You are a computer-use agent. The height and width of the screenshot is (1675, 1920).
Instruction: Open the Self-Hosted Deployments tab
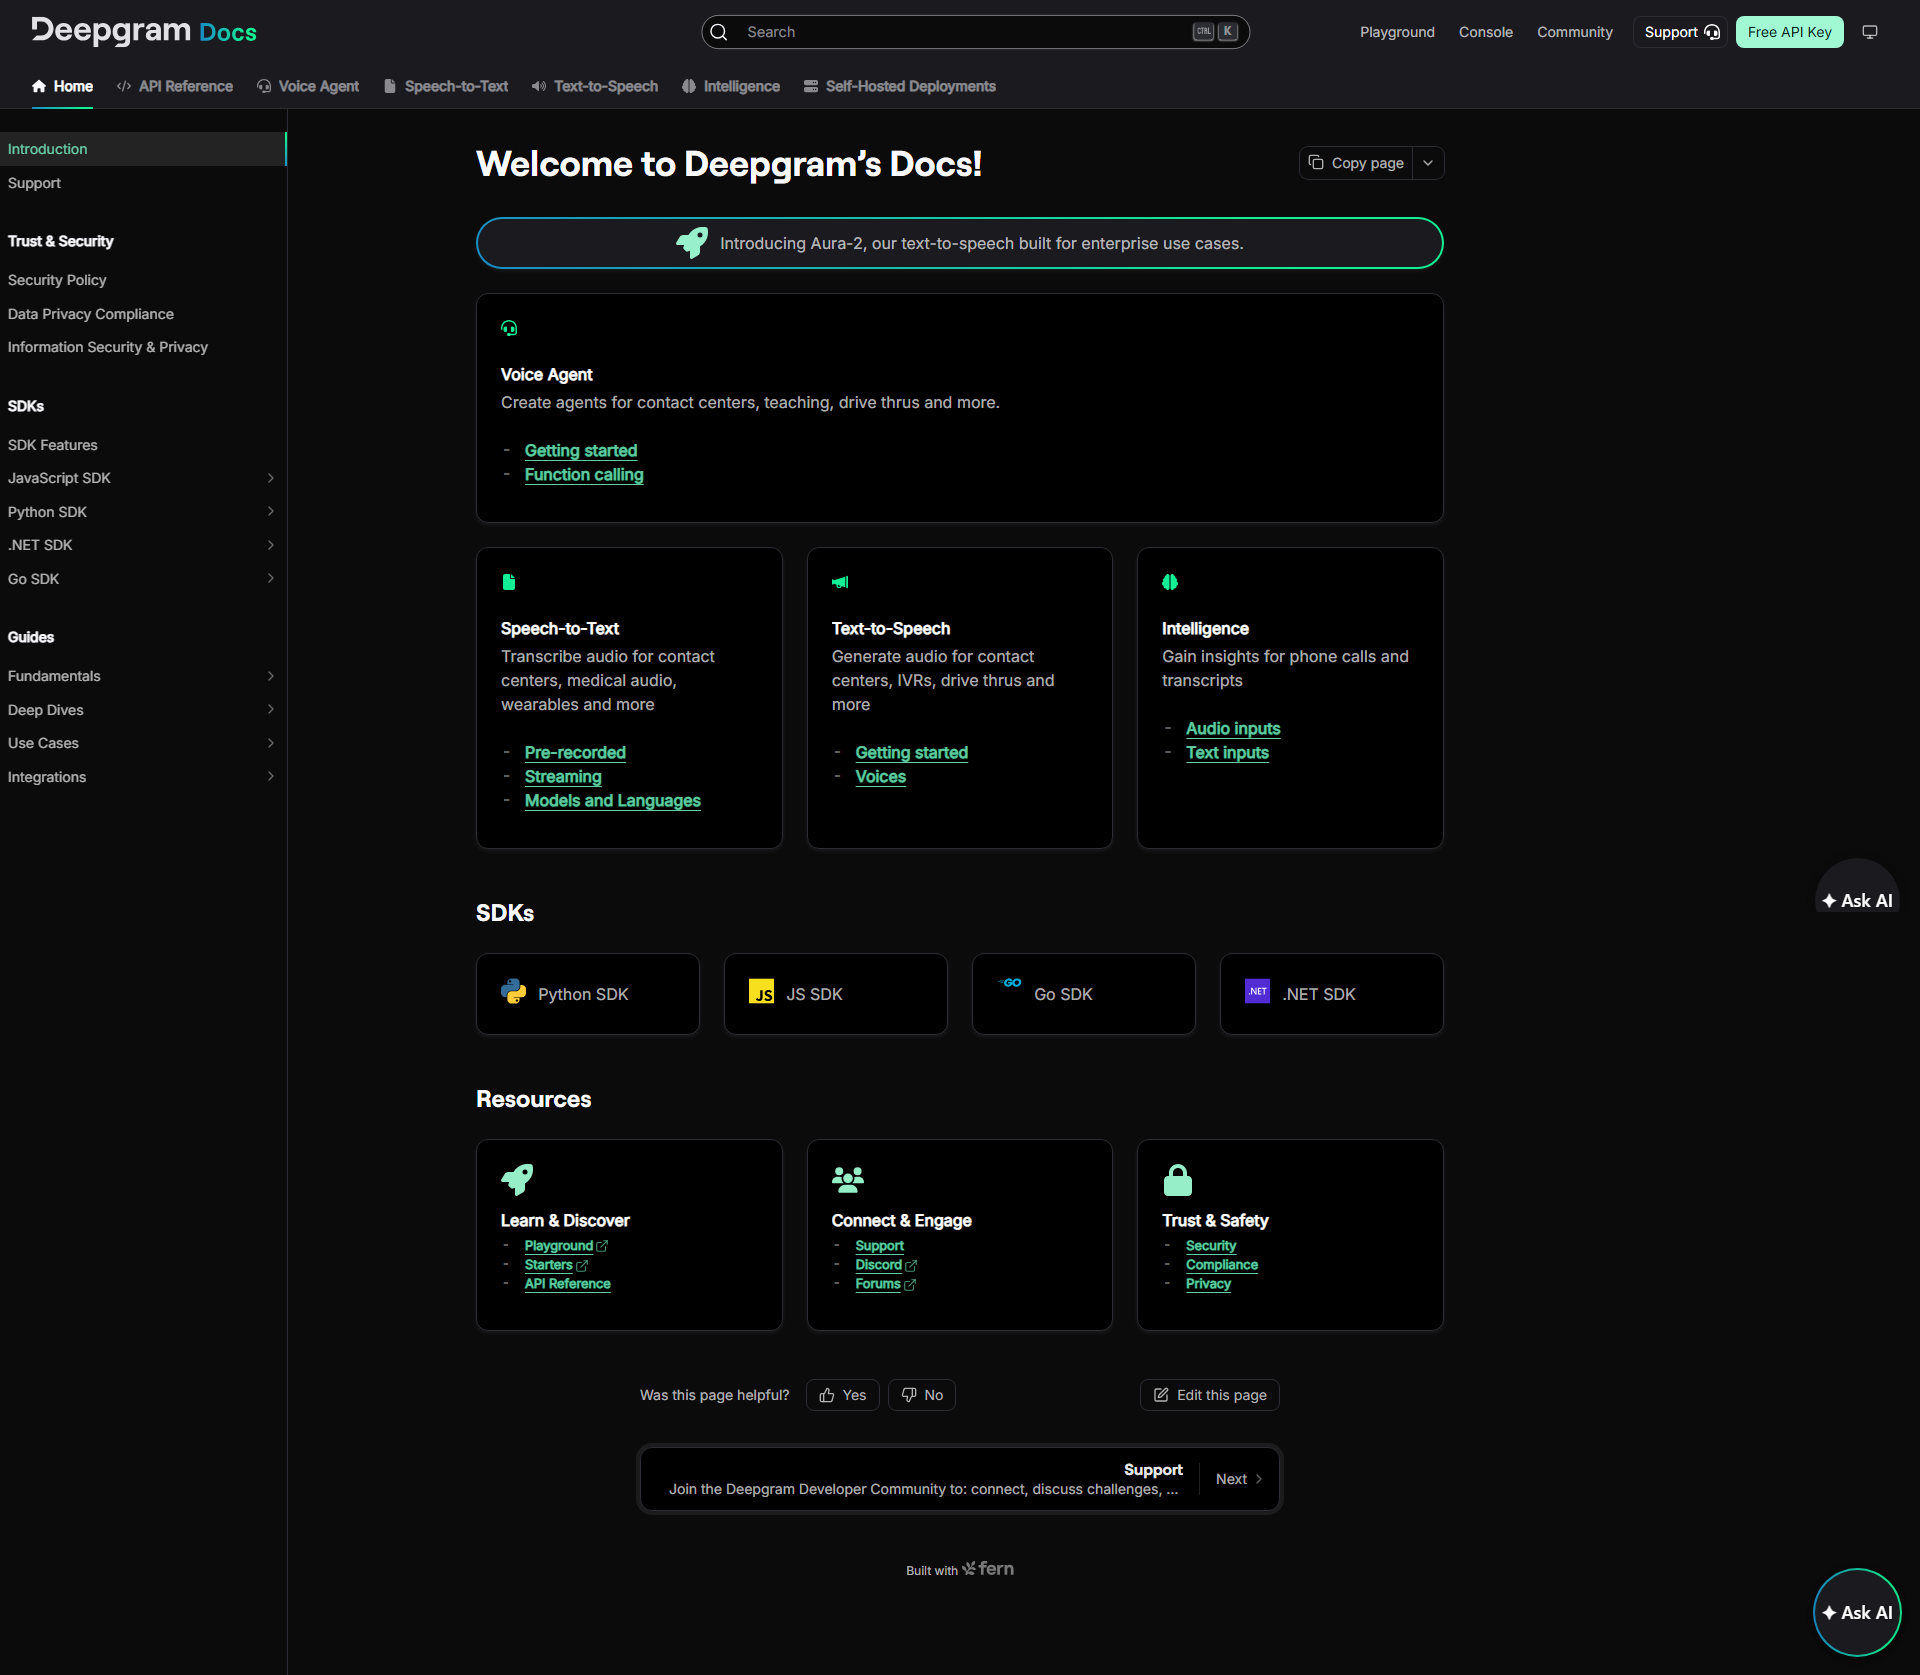900,87
